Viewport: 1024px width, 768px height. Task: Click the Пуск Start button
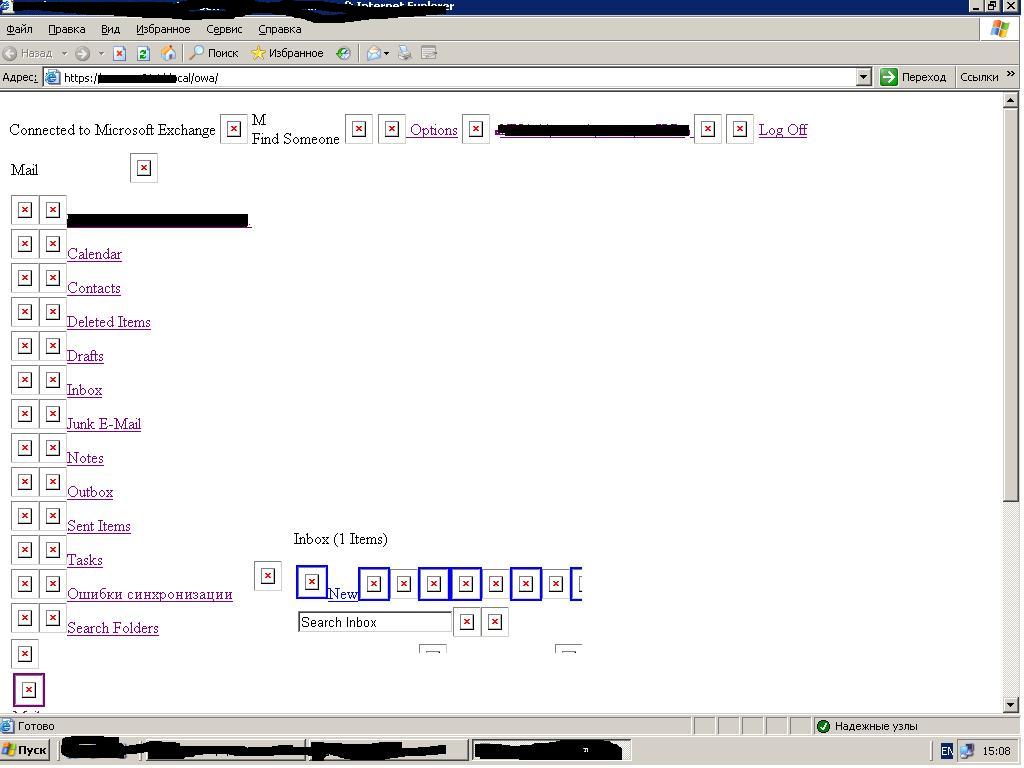[25, 750]
